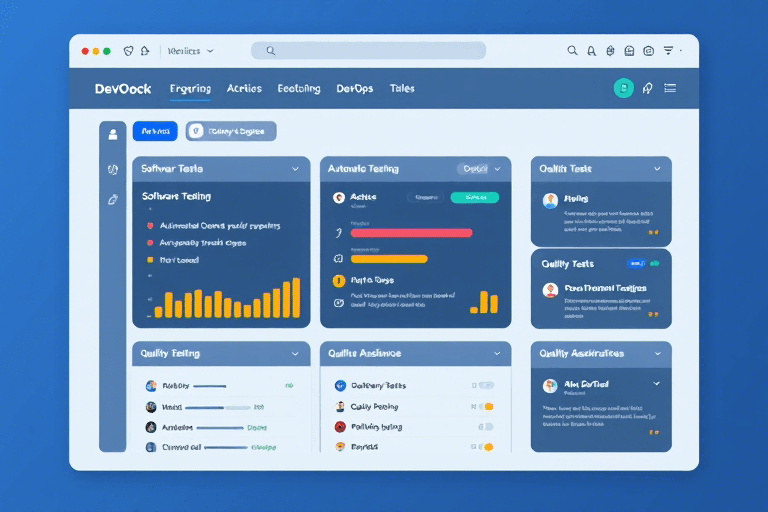Click the user profile icon in left sidebar
Screen dimensions: 768x512
pos(113,132)
